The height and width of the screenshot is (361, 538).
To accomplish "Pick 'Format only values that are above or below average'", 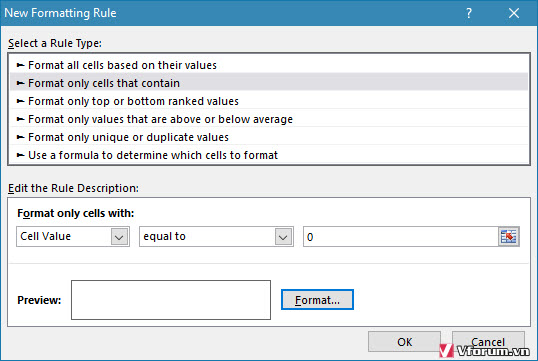I will 269,119.
